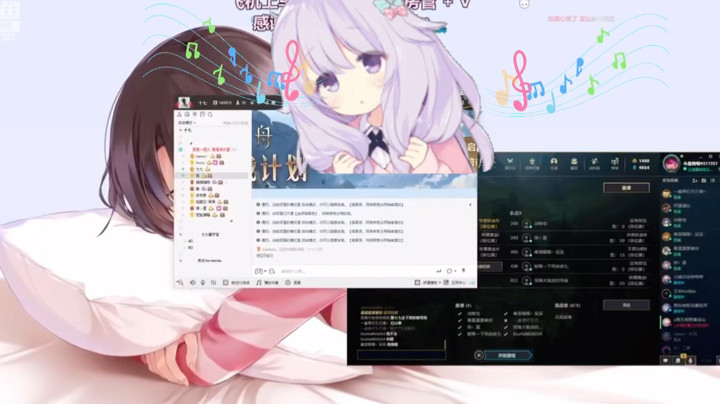Open the audio mixer icon in YY bottom bar
This screenshot has width=720, height=404.
click(213, 282)
